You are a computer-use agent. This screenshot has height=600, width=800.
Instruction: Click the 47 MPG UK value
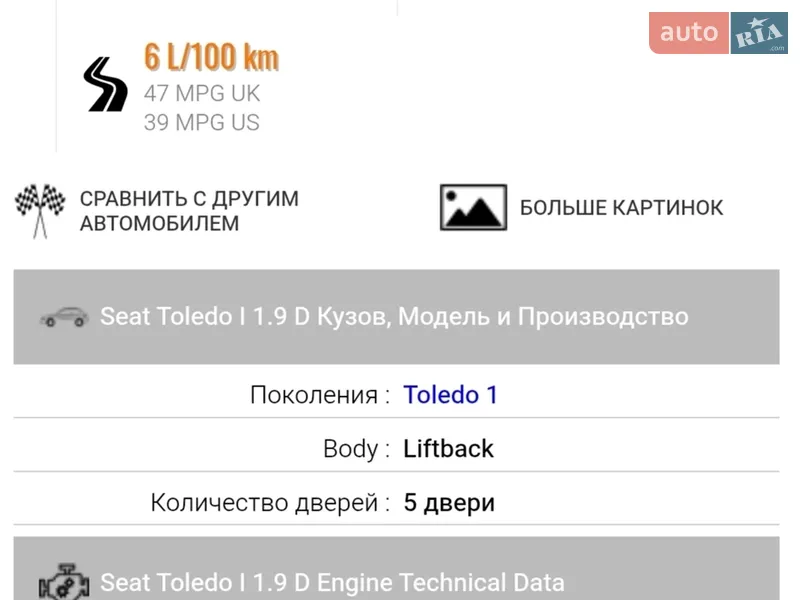[x=201, y=93]
